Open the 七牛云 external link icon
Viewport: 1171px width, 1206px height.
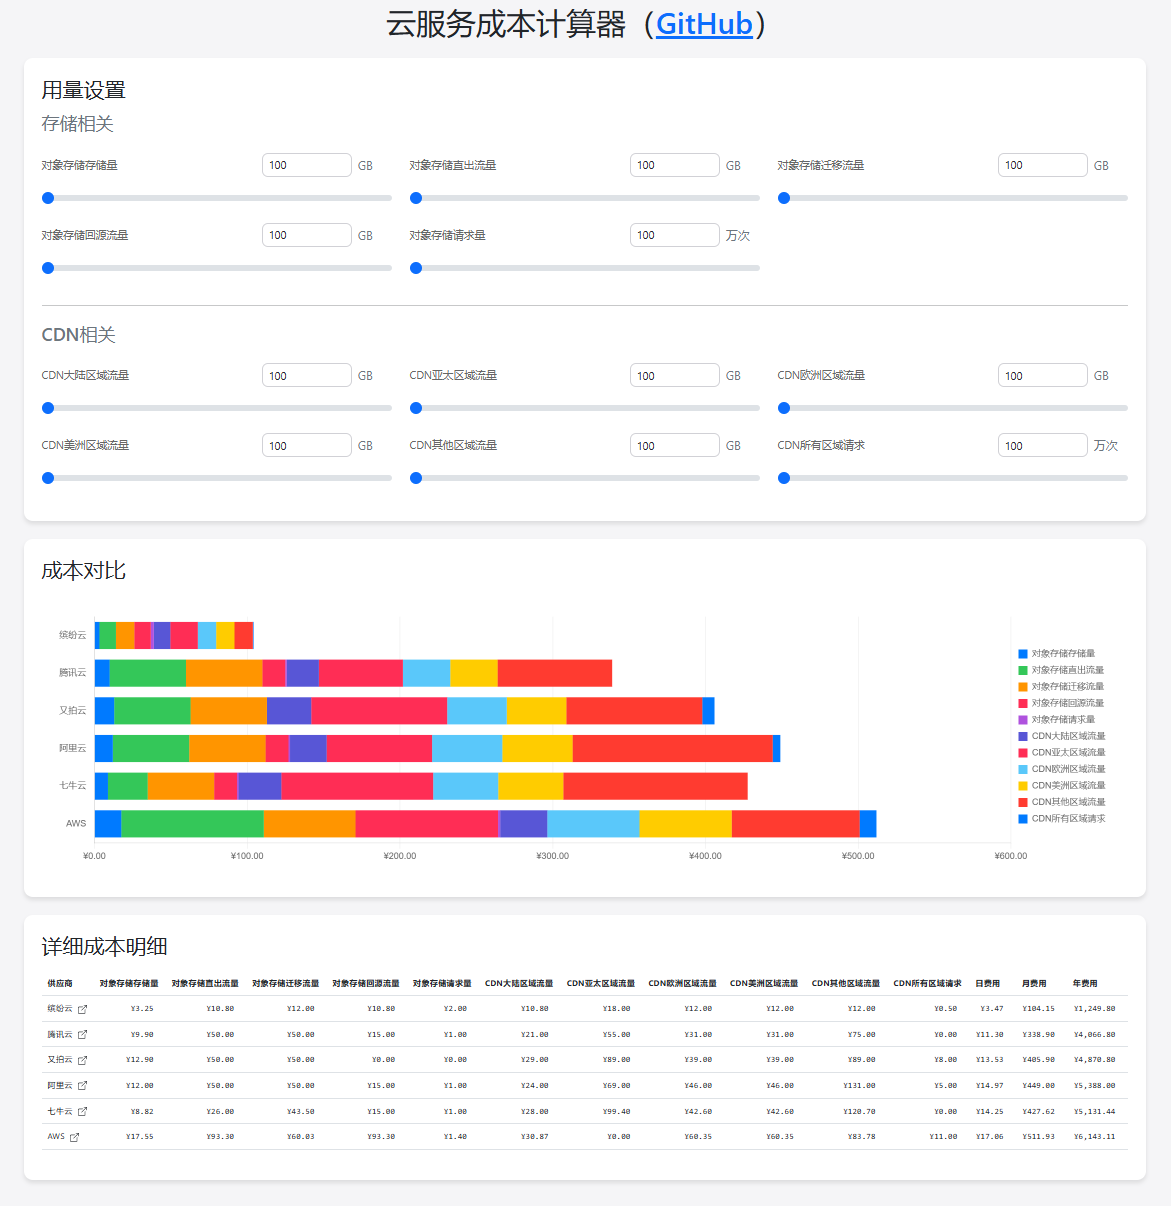click(x=82, y=1112)
